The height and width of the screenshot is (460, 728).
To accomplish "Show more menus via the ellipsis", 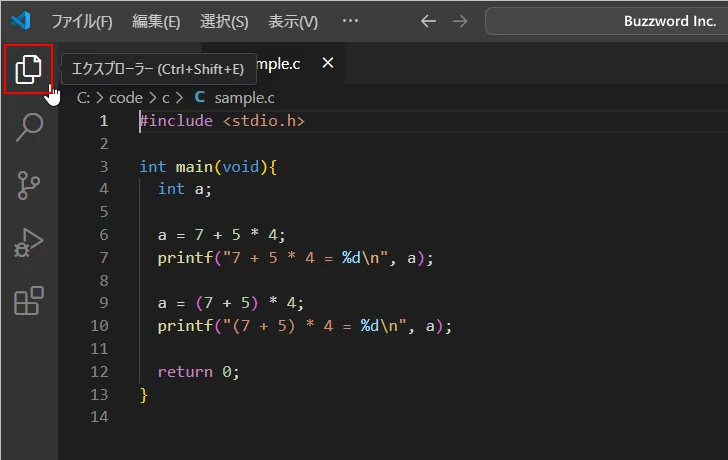I will pos(350,21).
